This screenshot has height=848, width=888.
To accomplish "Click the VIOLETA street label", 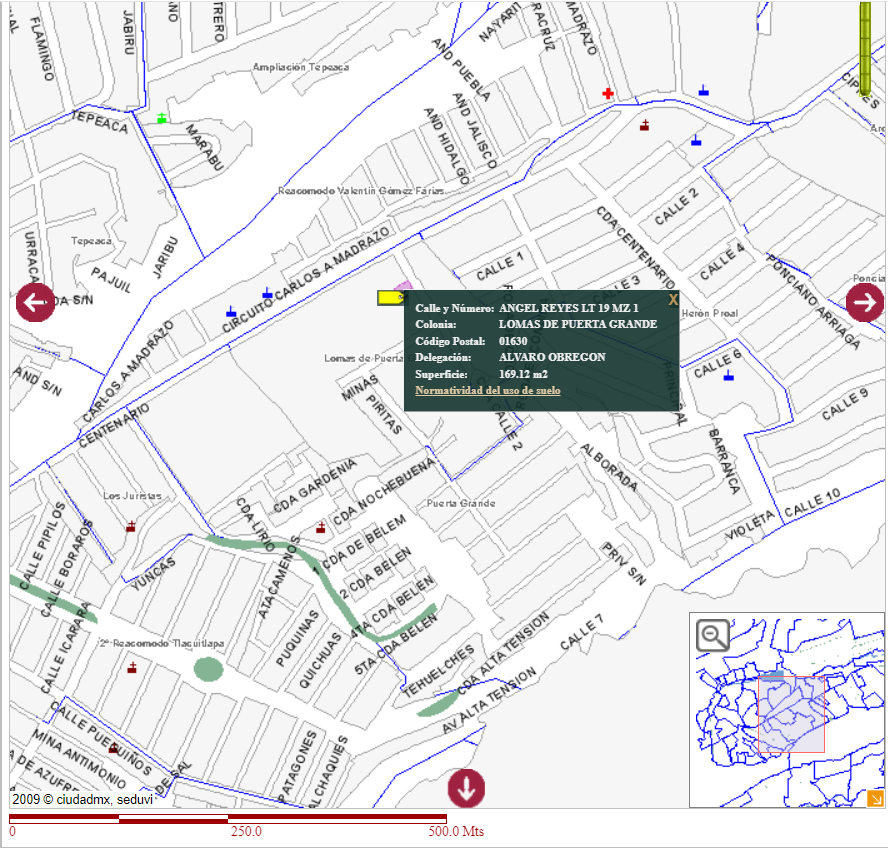I will 750,525.
